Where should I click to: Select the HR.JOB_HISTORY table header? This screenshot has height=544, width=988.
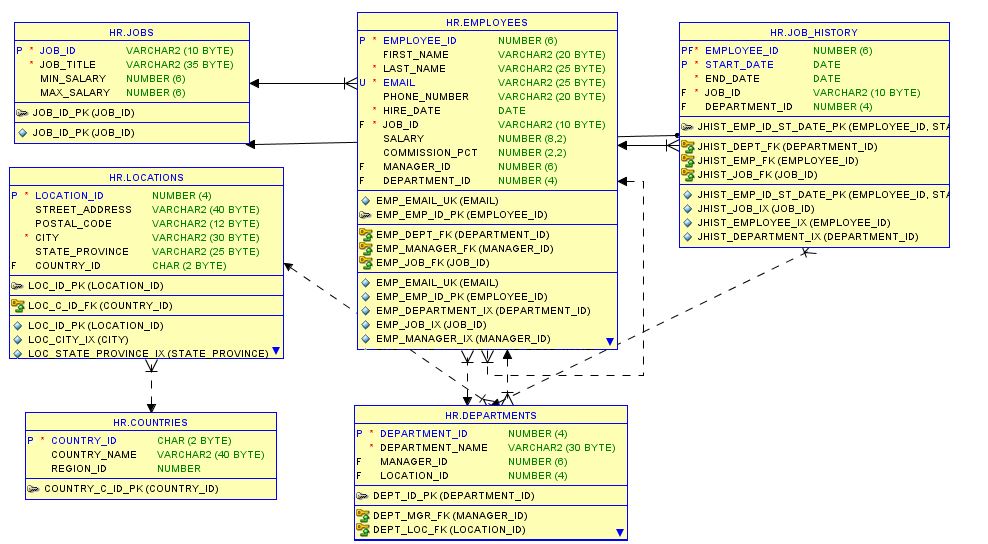(813, 33)
